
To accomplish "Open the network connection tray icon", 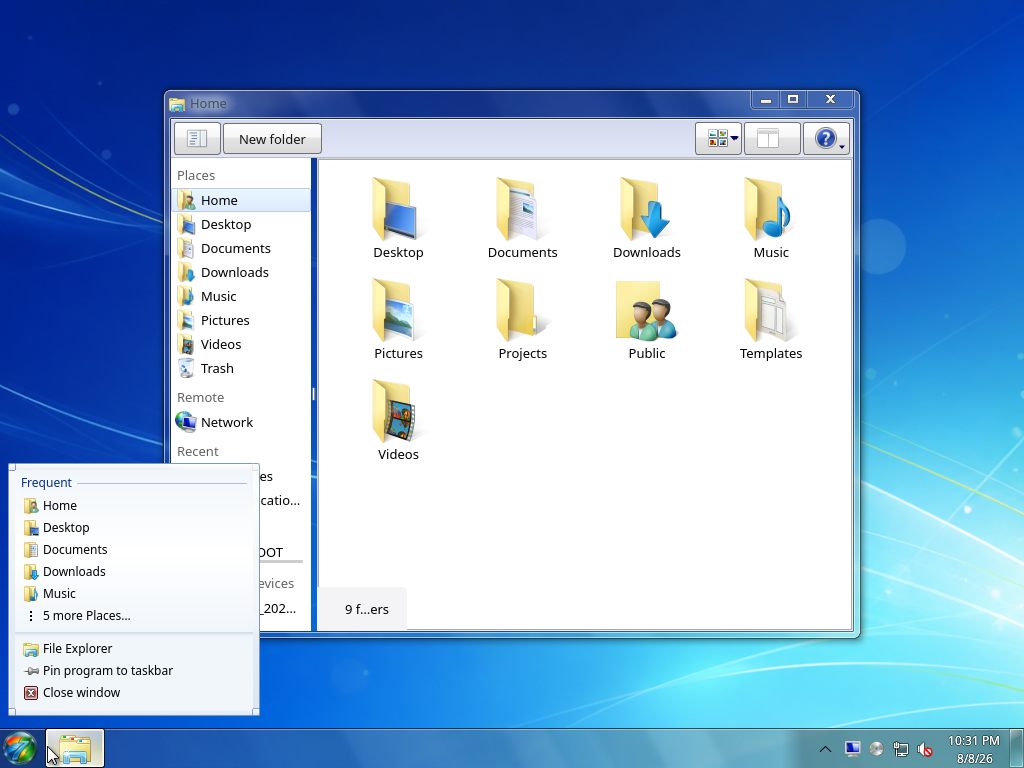I will coord(901,749).
